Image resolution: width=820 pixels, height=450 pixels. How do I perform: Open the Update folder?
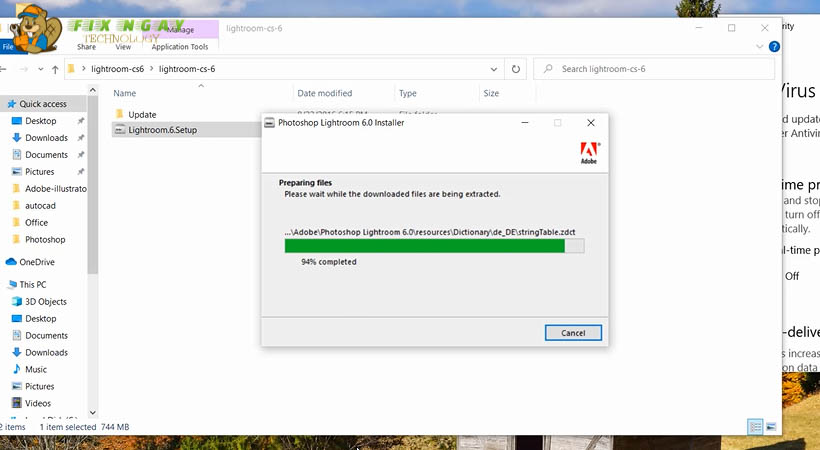(x=142, y=114)
